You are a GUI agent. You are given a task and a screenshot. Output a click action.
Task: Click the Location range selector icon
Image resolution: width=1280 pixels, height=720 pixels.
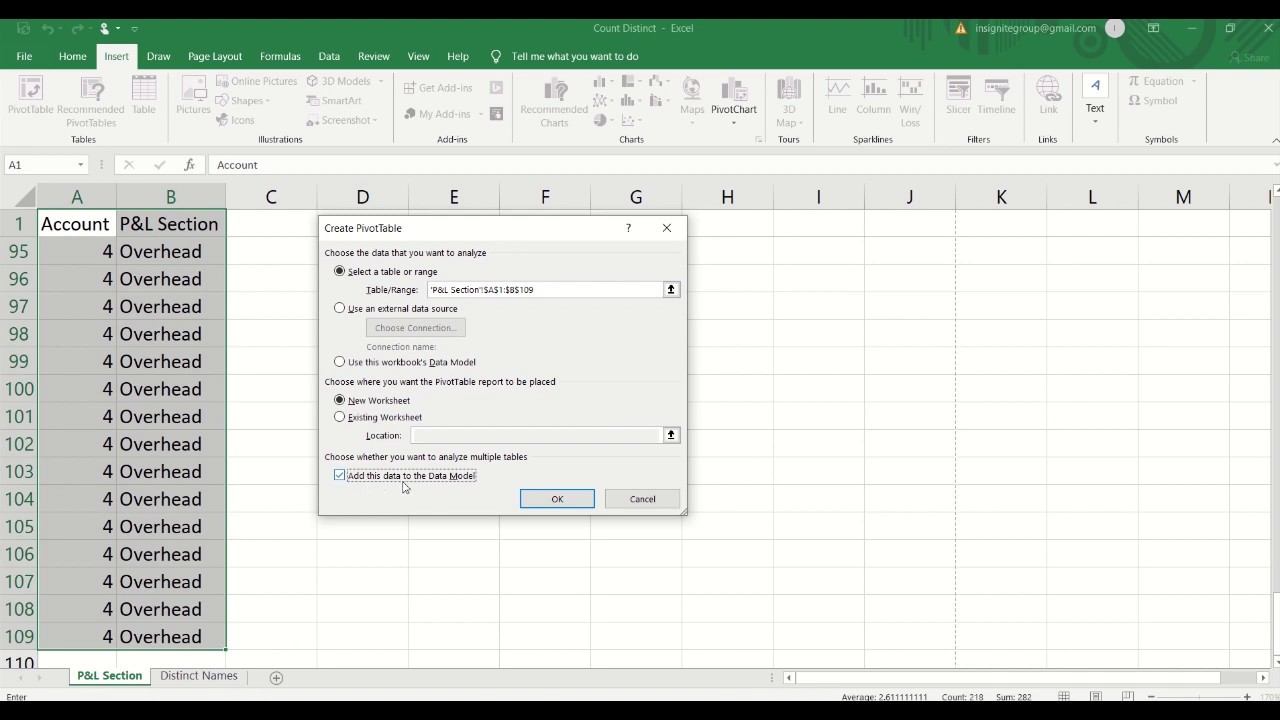pyautogui.click(x=671, y=435)
